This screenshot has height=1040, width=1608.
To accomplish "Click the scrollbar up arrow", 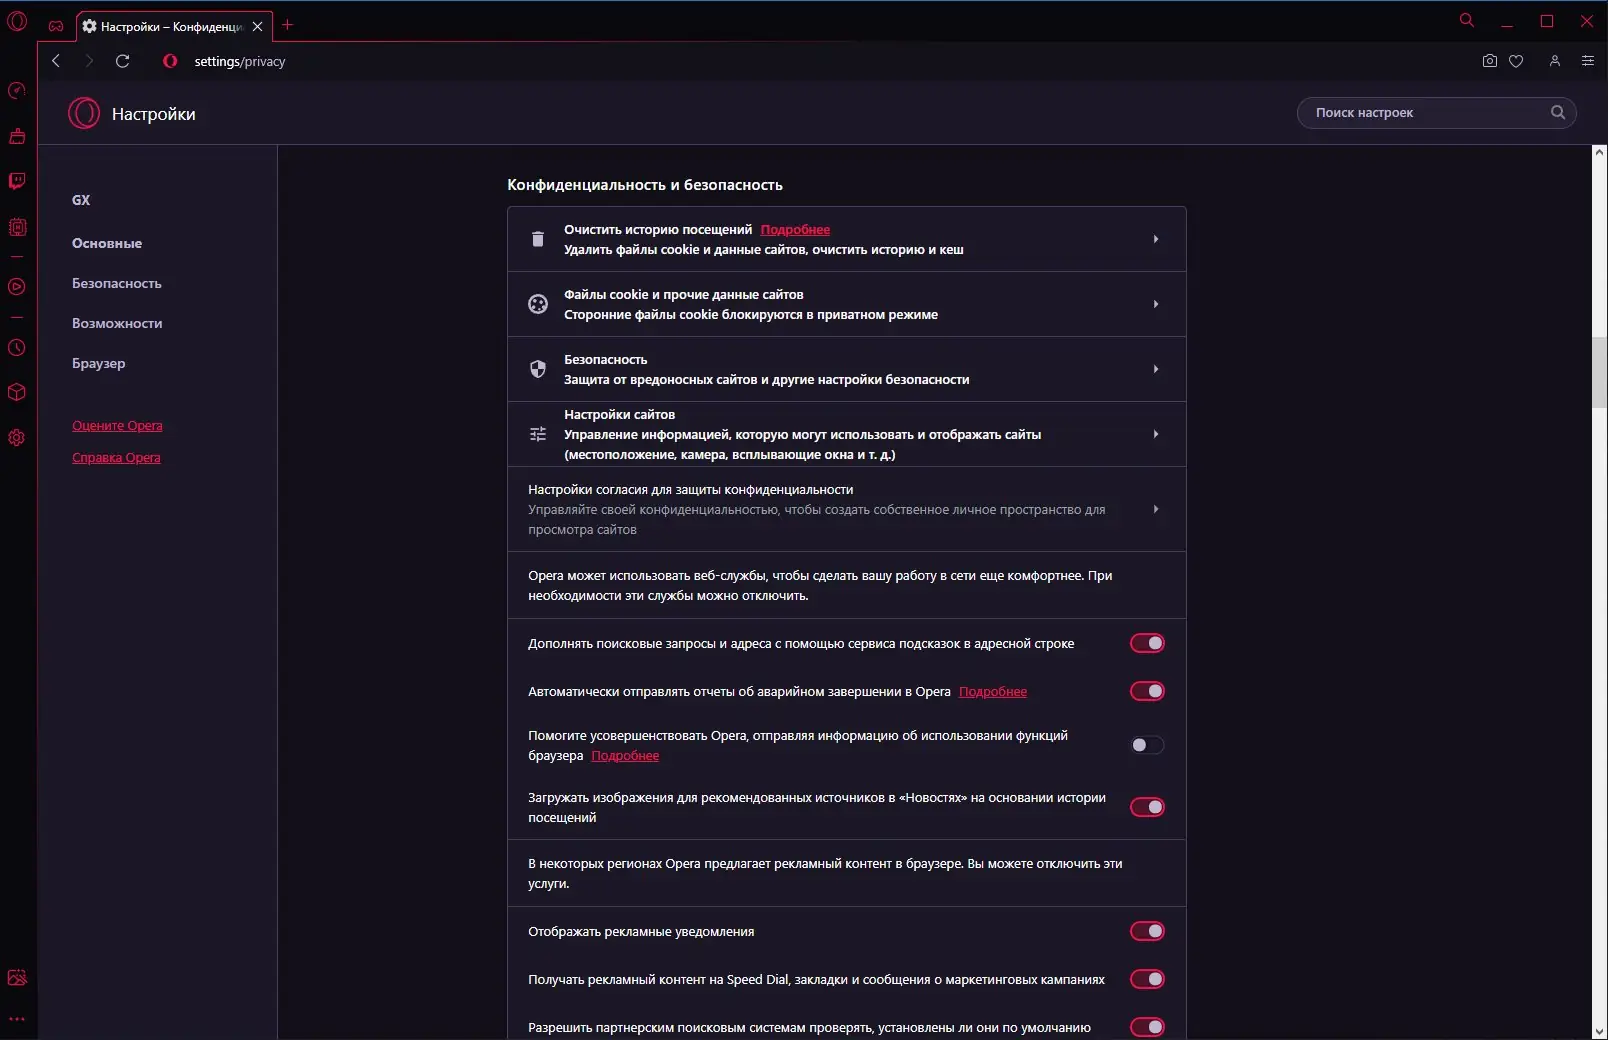I will 1599,153.
